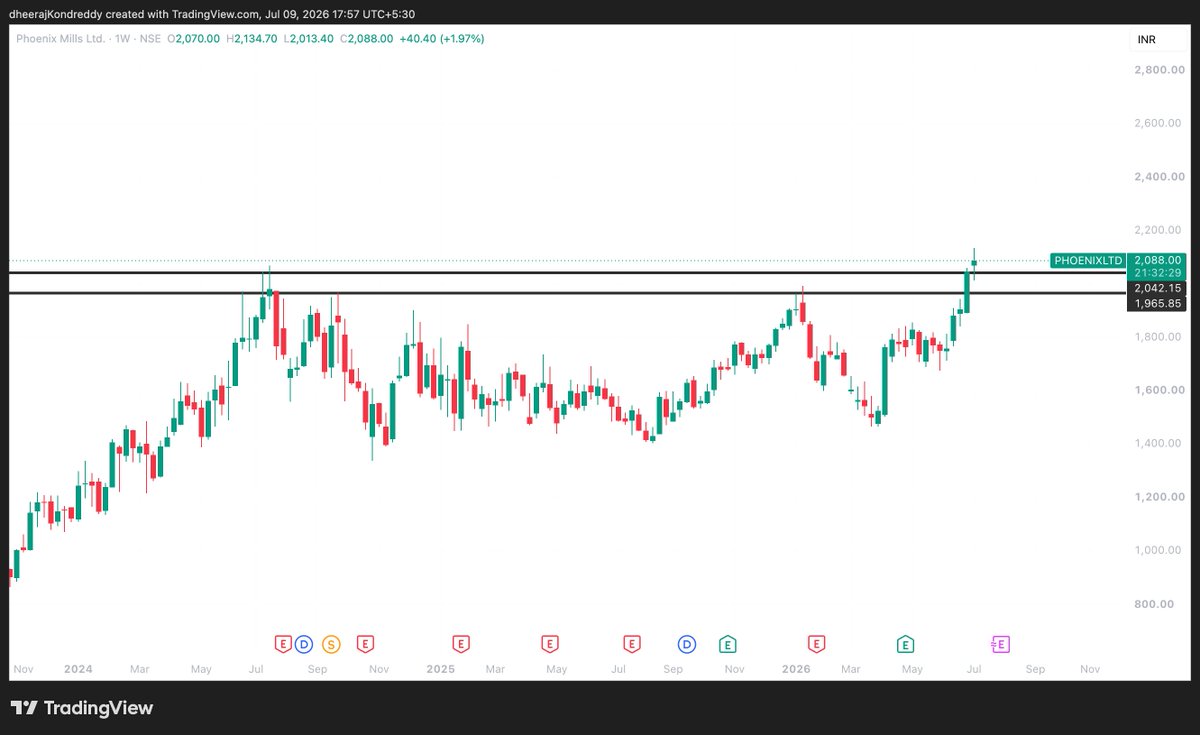Click the 2024 year label on time axis

(x=77, y=668)
